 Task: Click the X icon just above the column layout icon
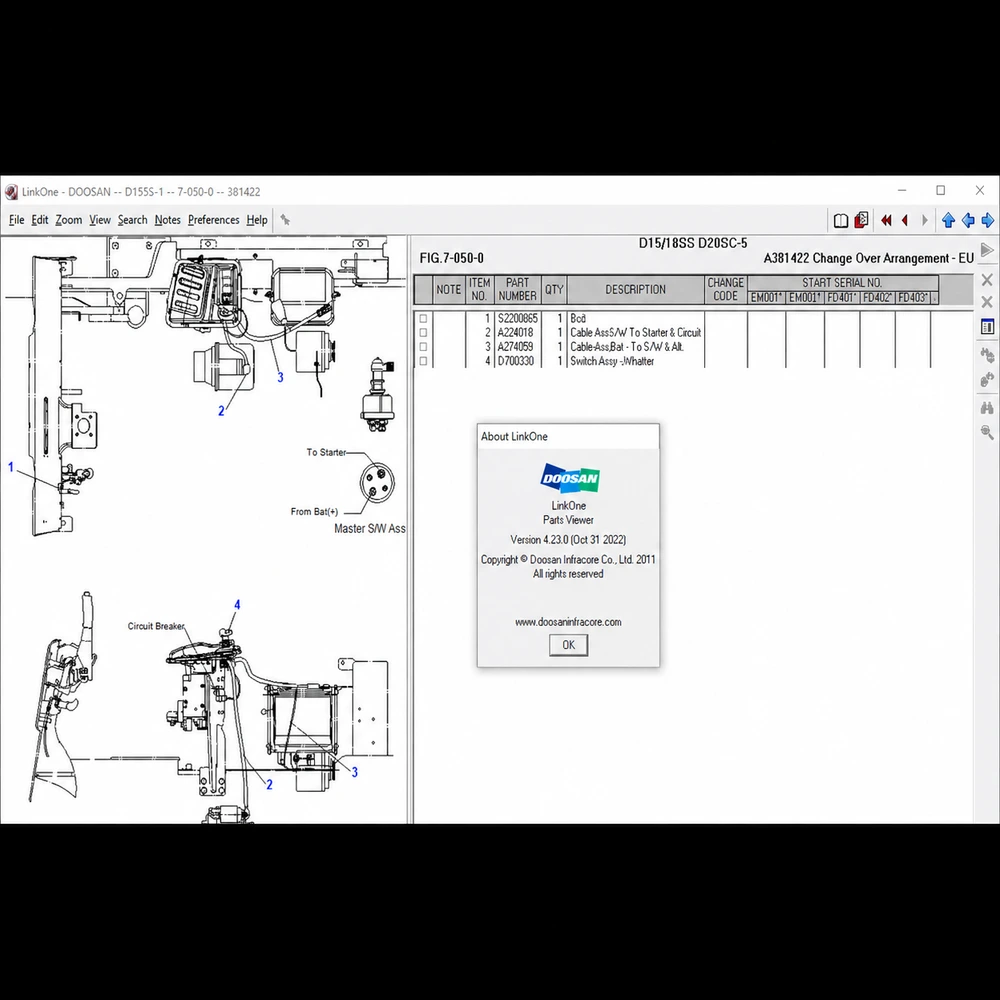[x=987, y=302]
